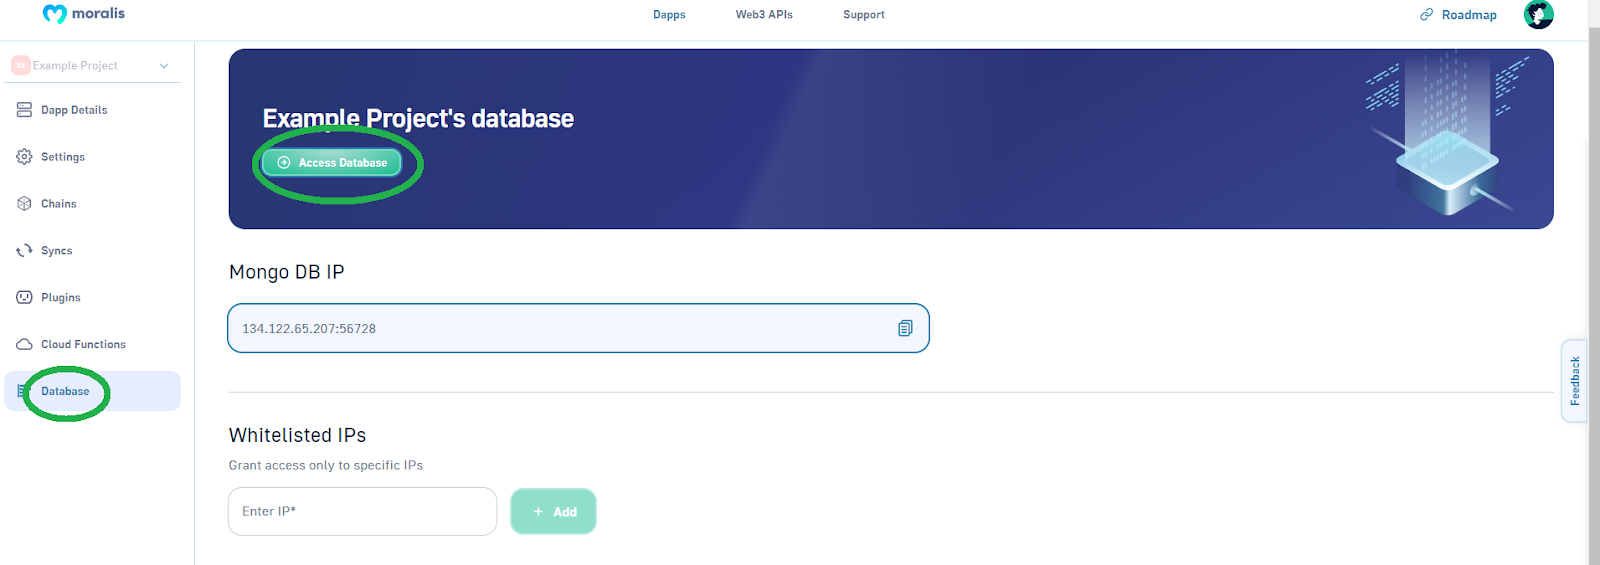The image size is (1600, 565).
Task: Open the Feedback side tab
Action: pos(1575,381)
